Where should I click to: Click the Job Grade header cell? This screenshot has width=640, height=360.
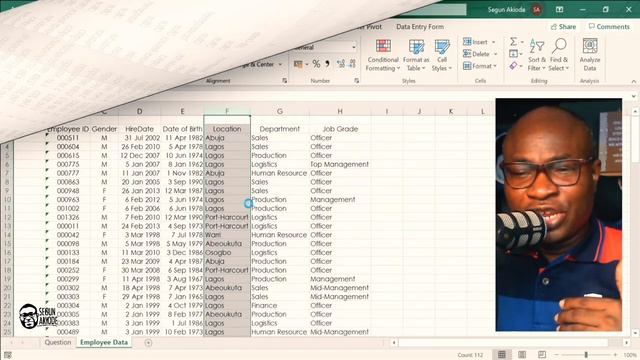tap(340, 129)
